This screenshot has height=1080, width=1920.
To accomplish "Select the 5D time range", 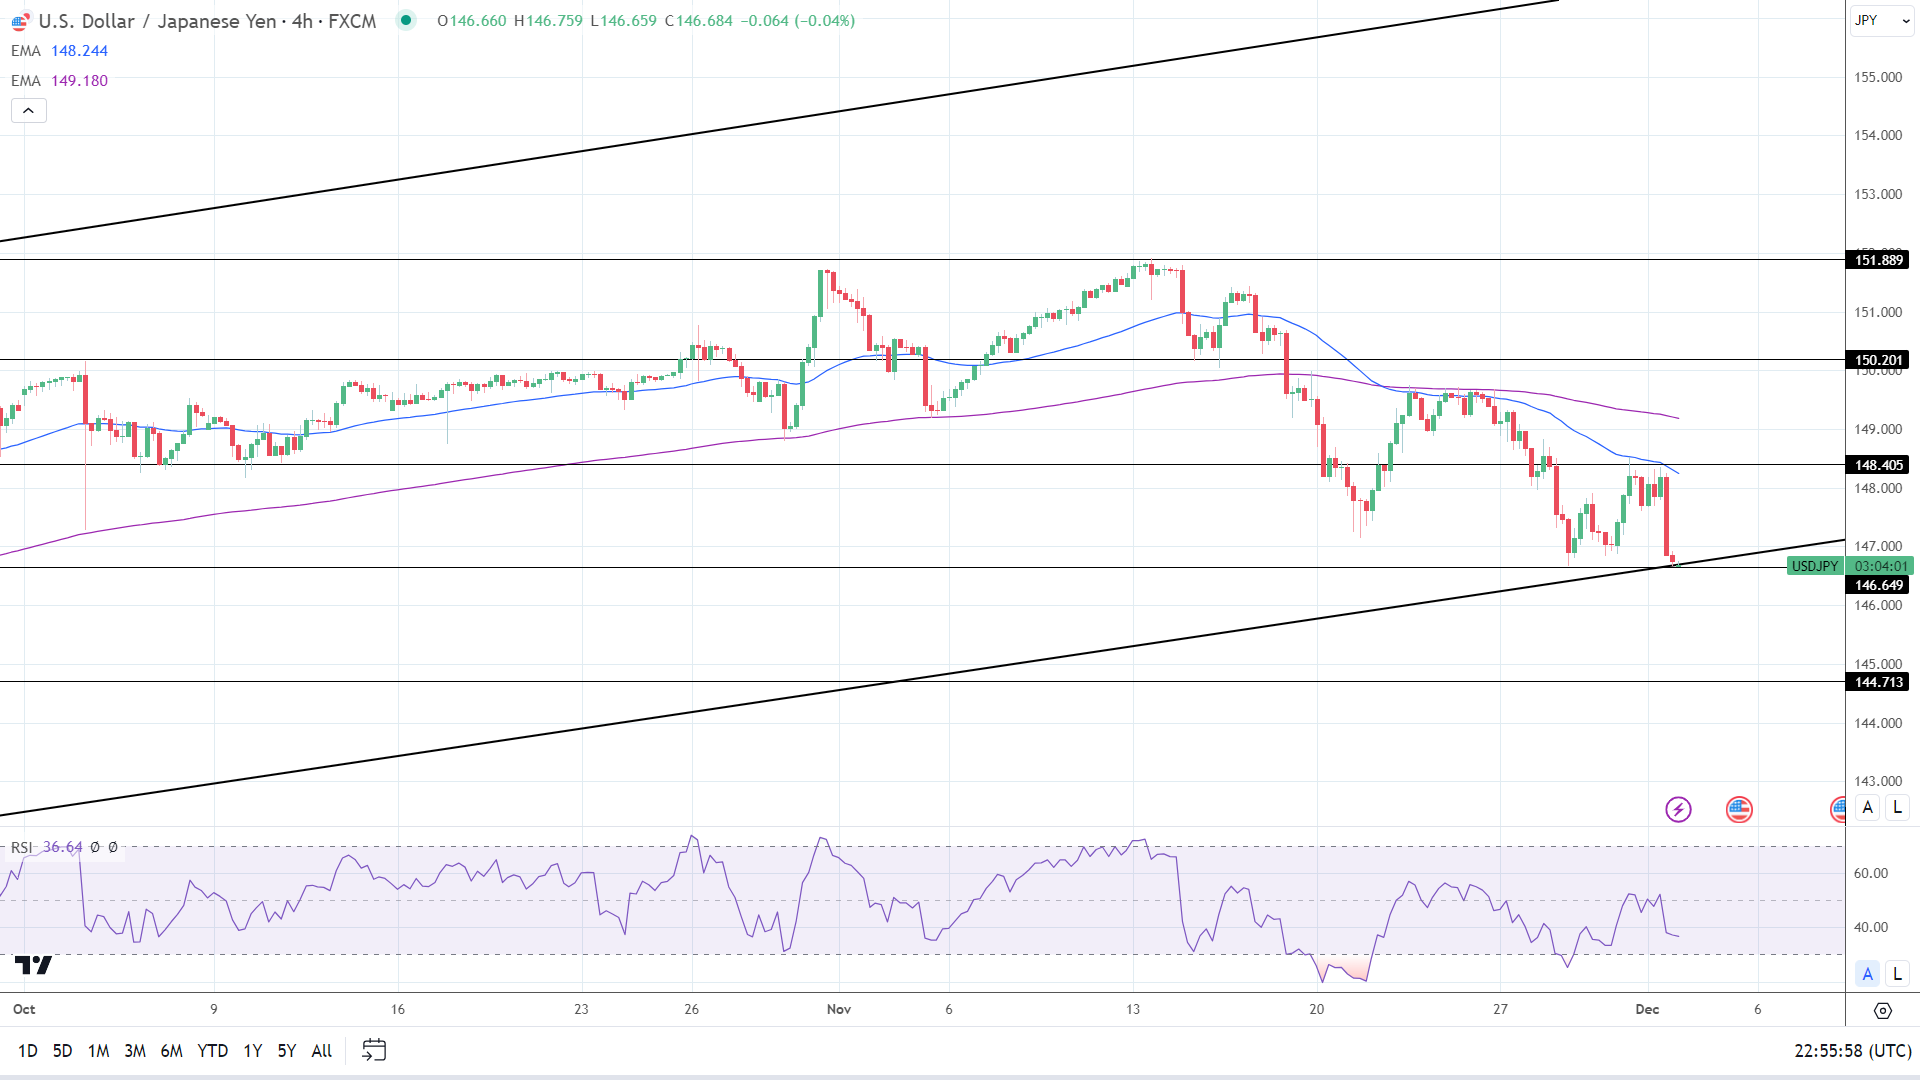I will (62, 1051).
